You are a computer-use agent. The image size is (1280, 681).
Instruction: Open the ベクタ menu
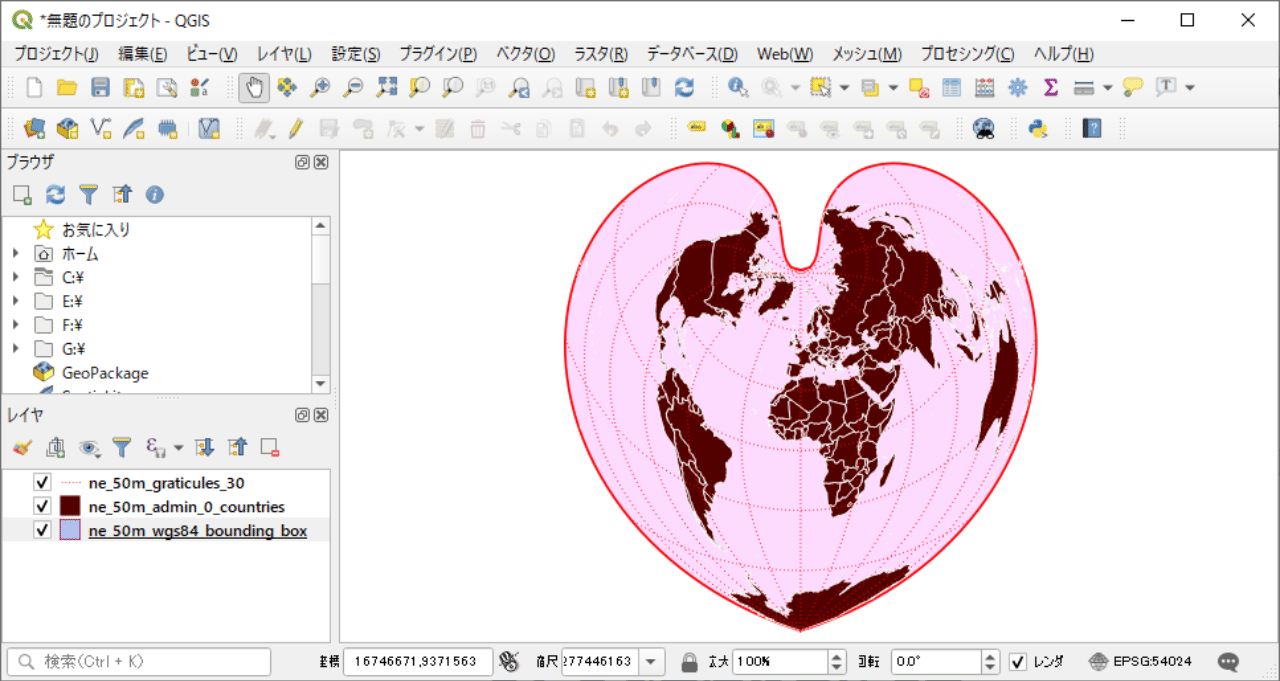(525, 54)
